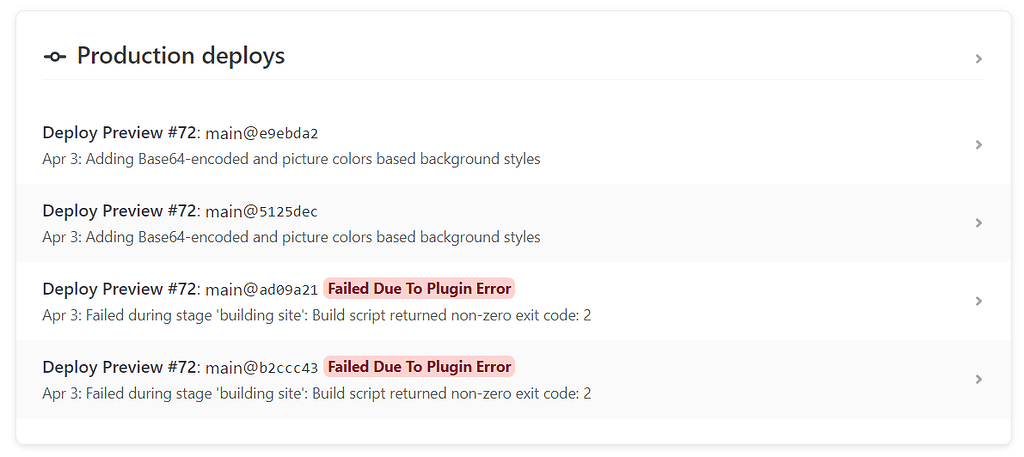This screenshot has width=1024, height=457.
Task: Click the commit icon beside Production deploys
Action: [55, 57]
